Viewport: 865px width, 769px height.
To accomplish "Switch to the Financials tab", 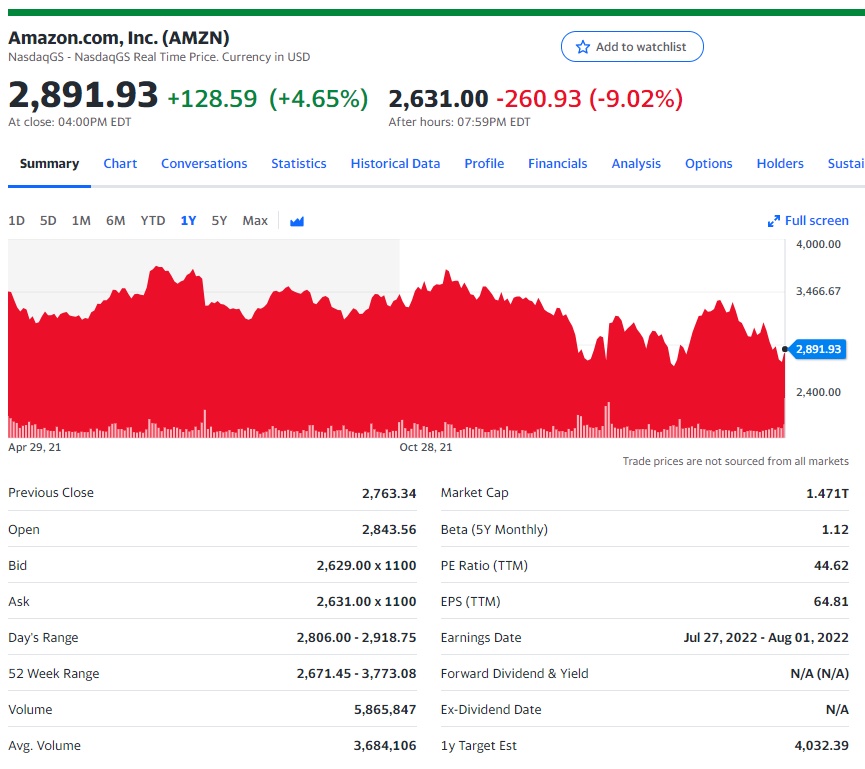I will (x=557, y=164).
